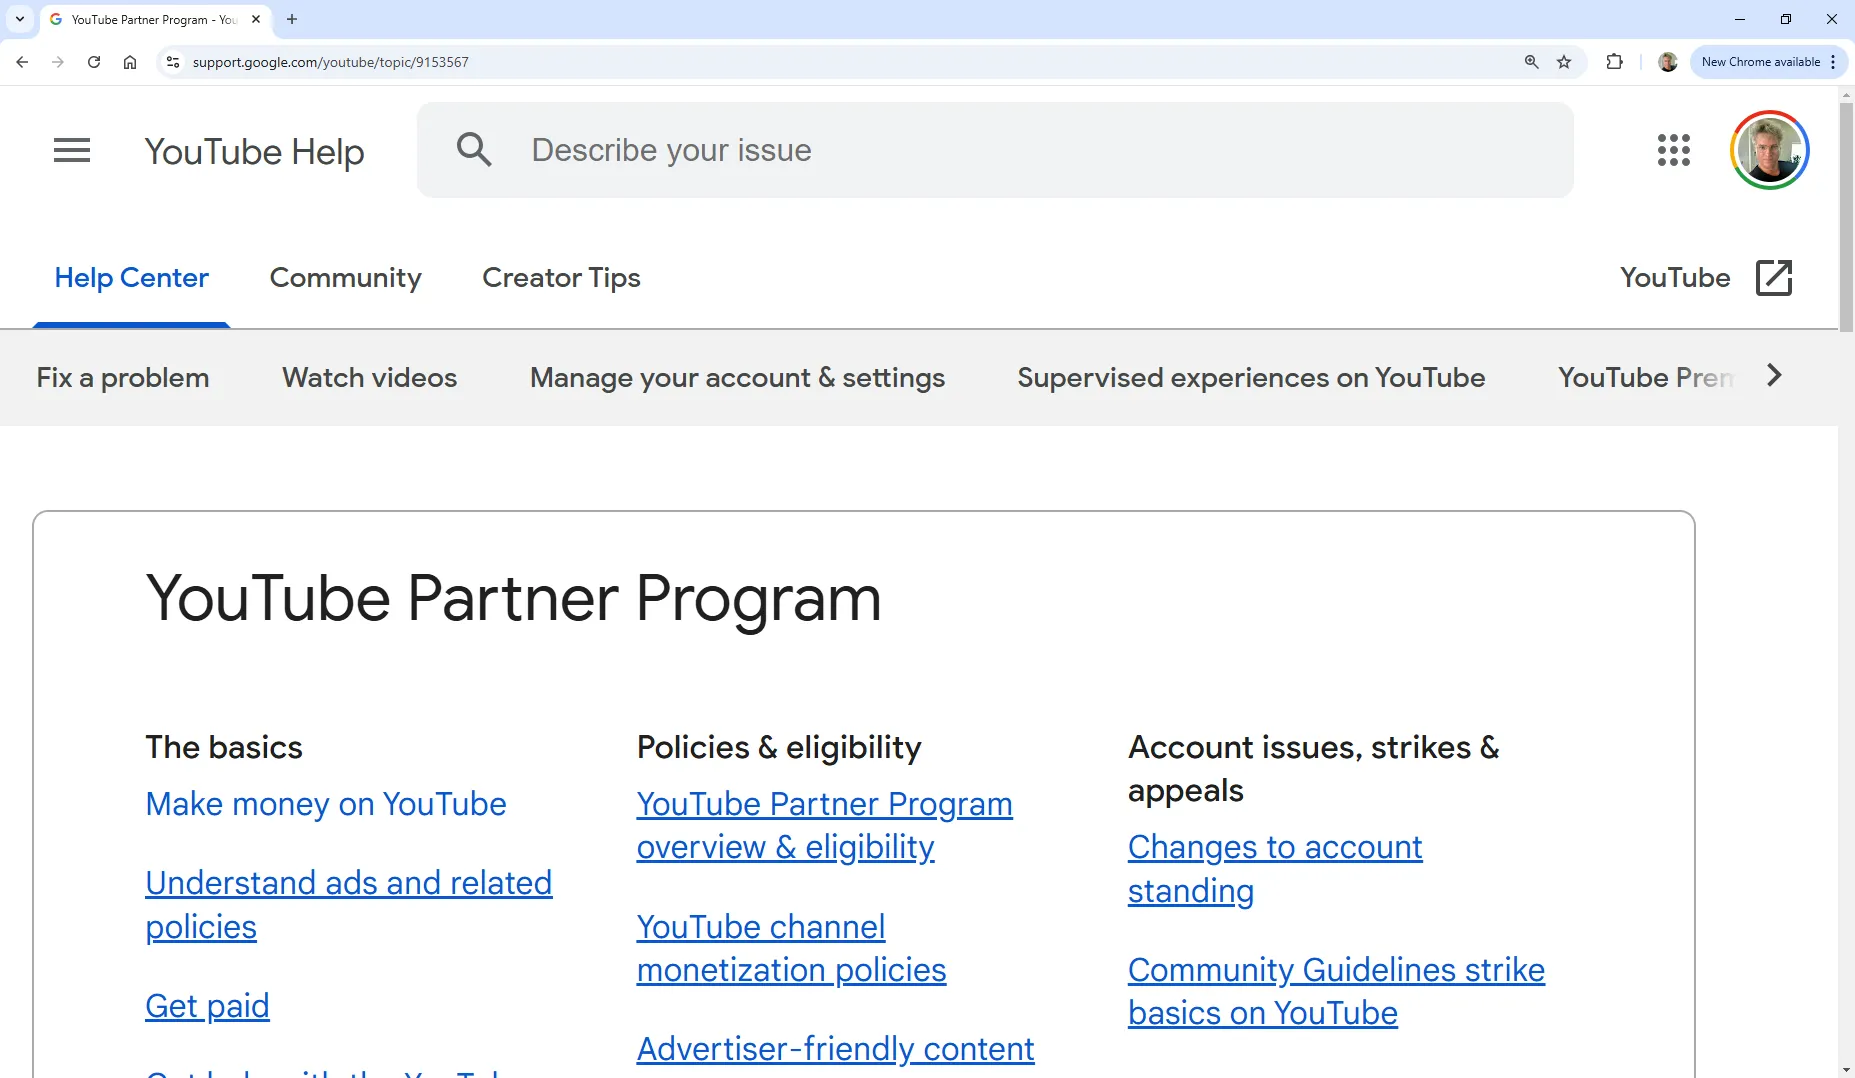Go back to the previous page

click(22, 62)
